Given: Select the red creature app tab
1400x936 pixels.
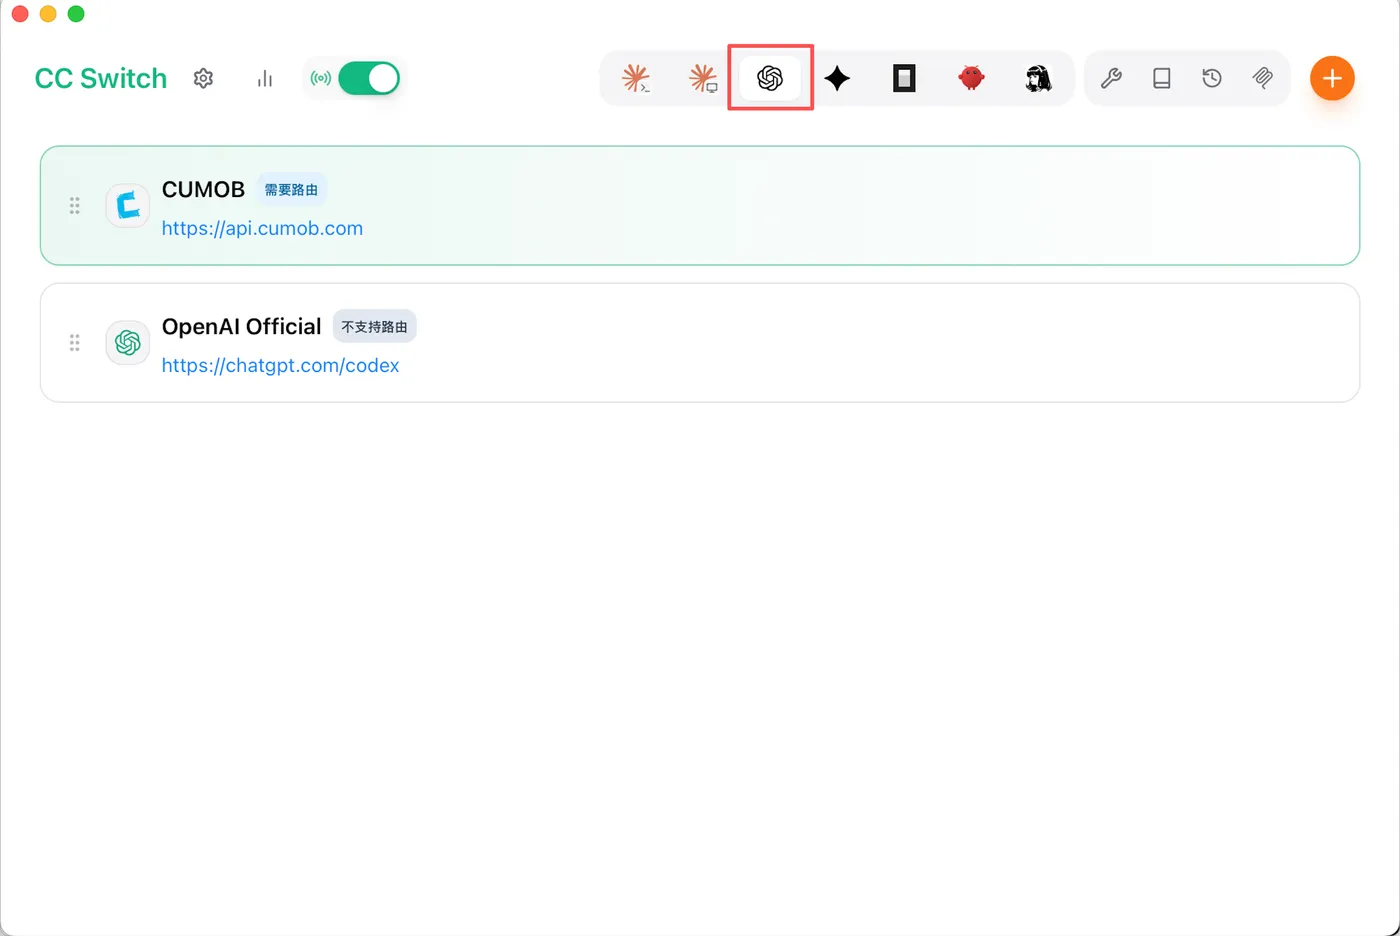Looking at the screenshot, I should (x=971, y=78).
